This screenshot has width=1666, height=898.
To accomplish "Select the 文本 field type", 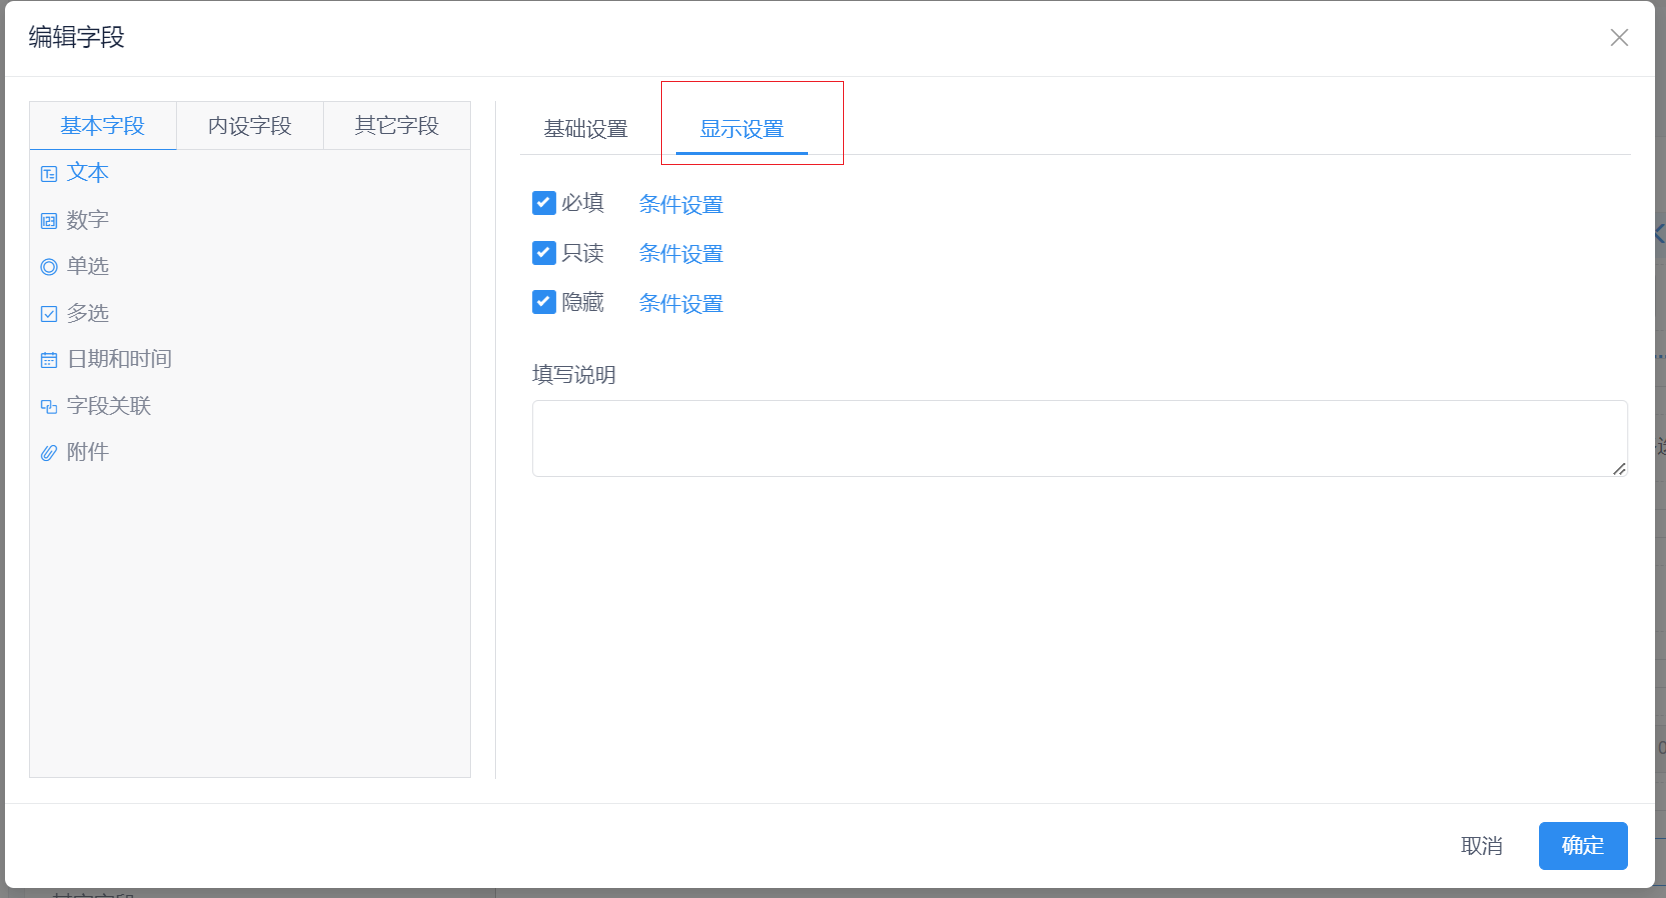I will tap(88, 173).
